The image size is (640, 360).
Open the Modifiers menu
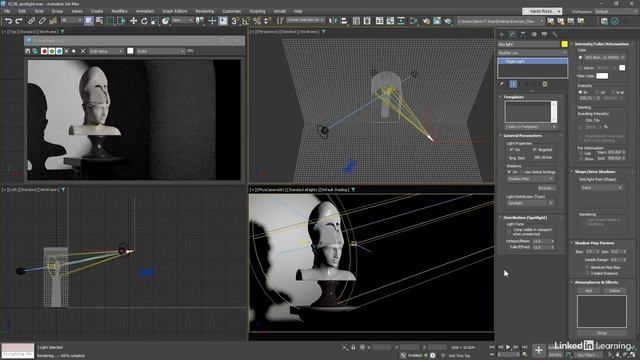(119, 11)
